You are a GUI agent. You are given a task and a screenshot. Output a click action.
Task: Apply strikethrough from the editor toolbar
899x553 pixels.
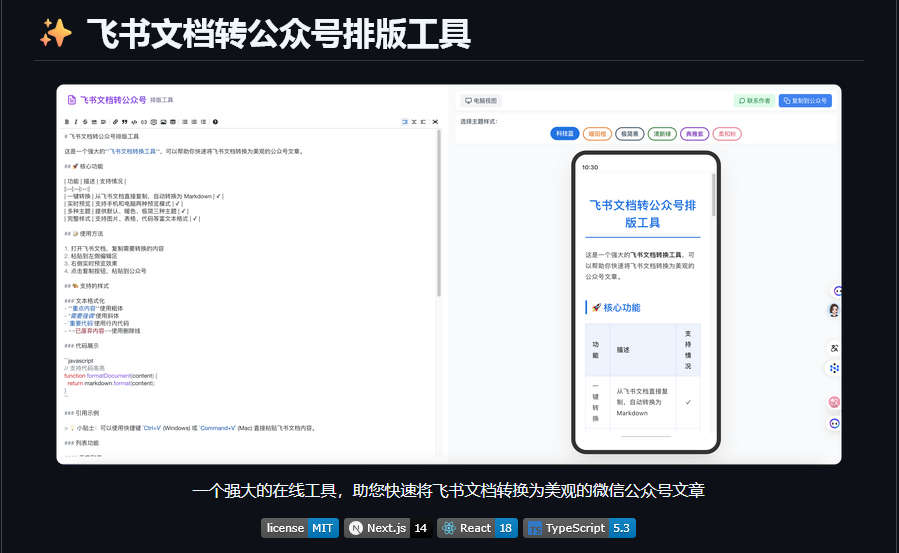[85, 122]
